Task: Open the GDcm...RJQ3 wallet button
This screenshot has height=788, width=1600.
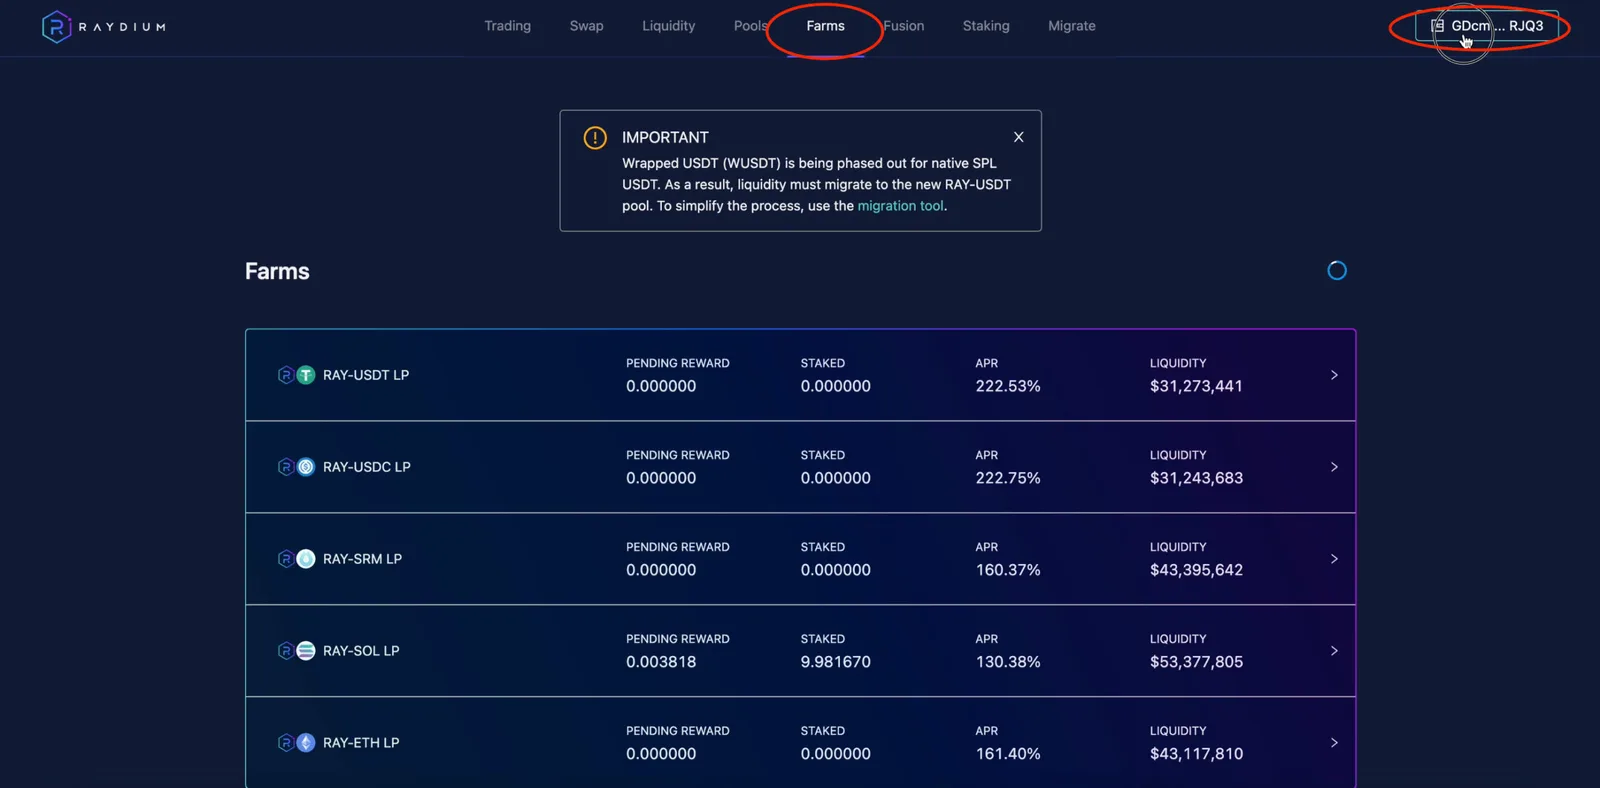Action: click(x=1487, y=26)
